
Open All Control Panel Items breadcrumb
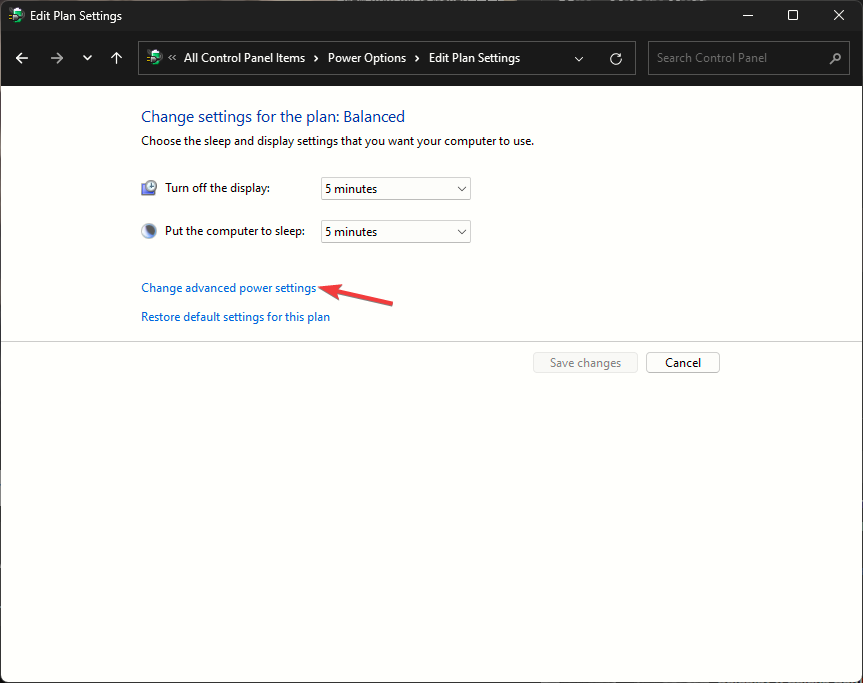244,58
